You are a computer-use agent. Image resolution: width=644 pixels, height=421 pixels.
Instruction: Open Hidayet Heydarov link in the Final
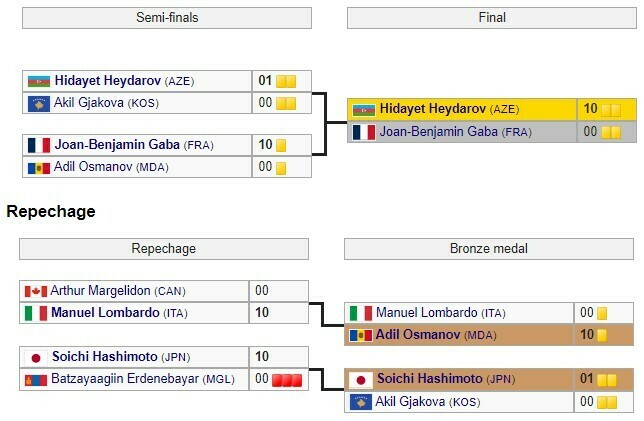tap(434, 109)
